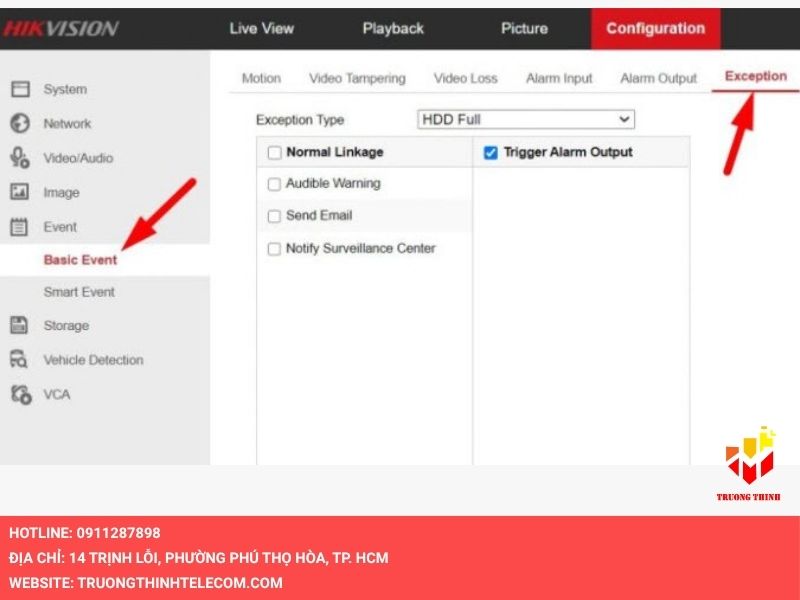Screen dimensions: 800x600
Task: Click the System window icon in sidebar
Action: (x=20, y=89)
